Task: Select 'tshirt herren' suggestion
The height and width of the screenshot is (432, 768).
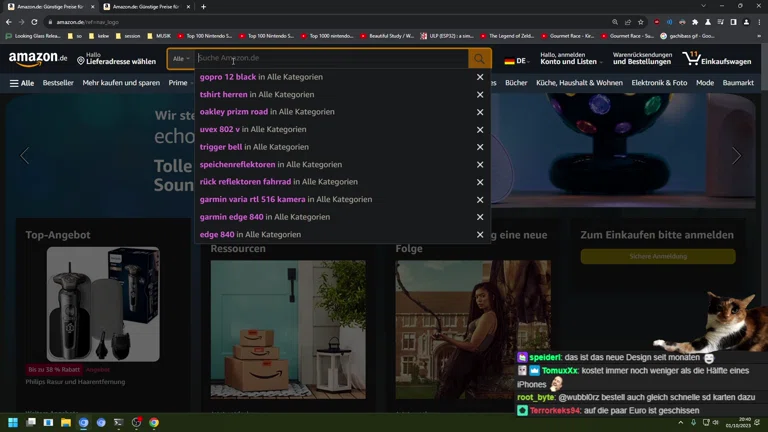Action: 257,95
